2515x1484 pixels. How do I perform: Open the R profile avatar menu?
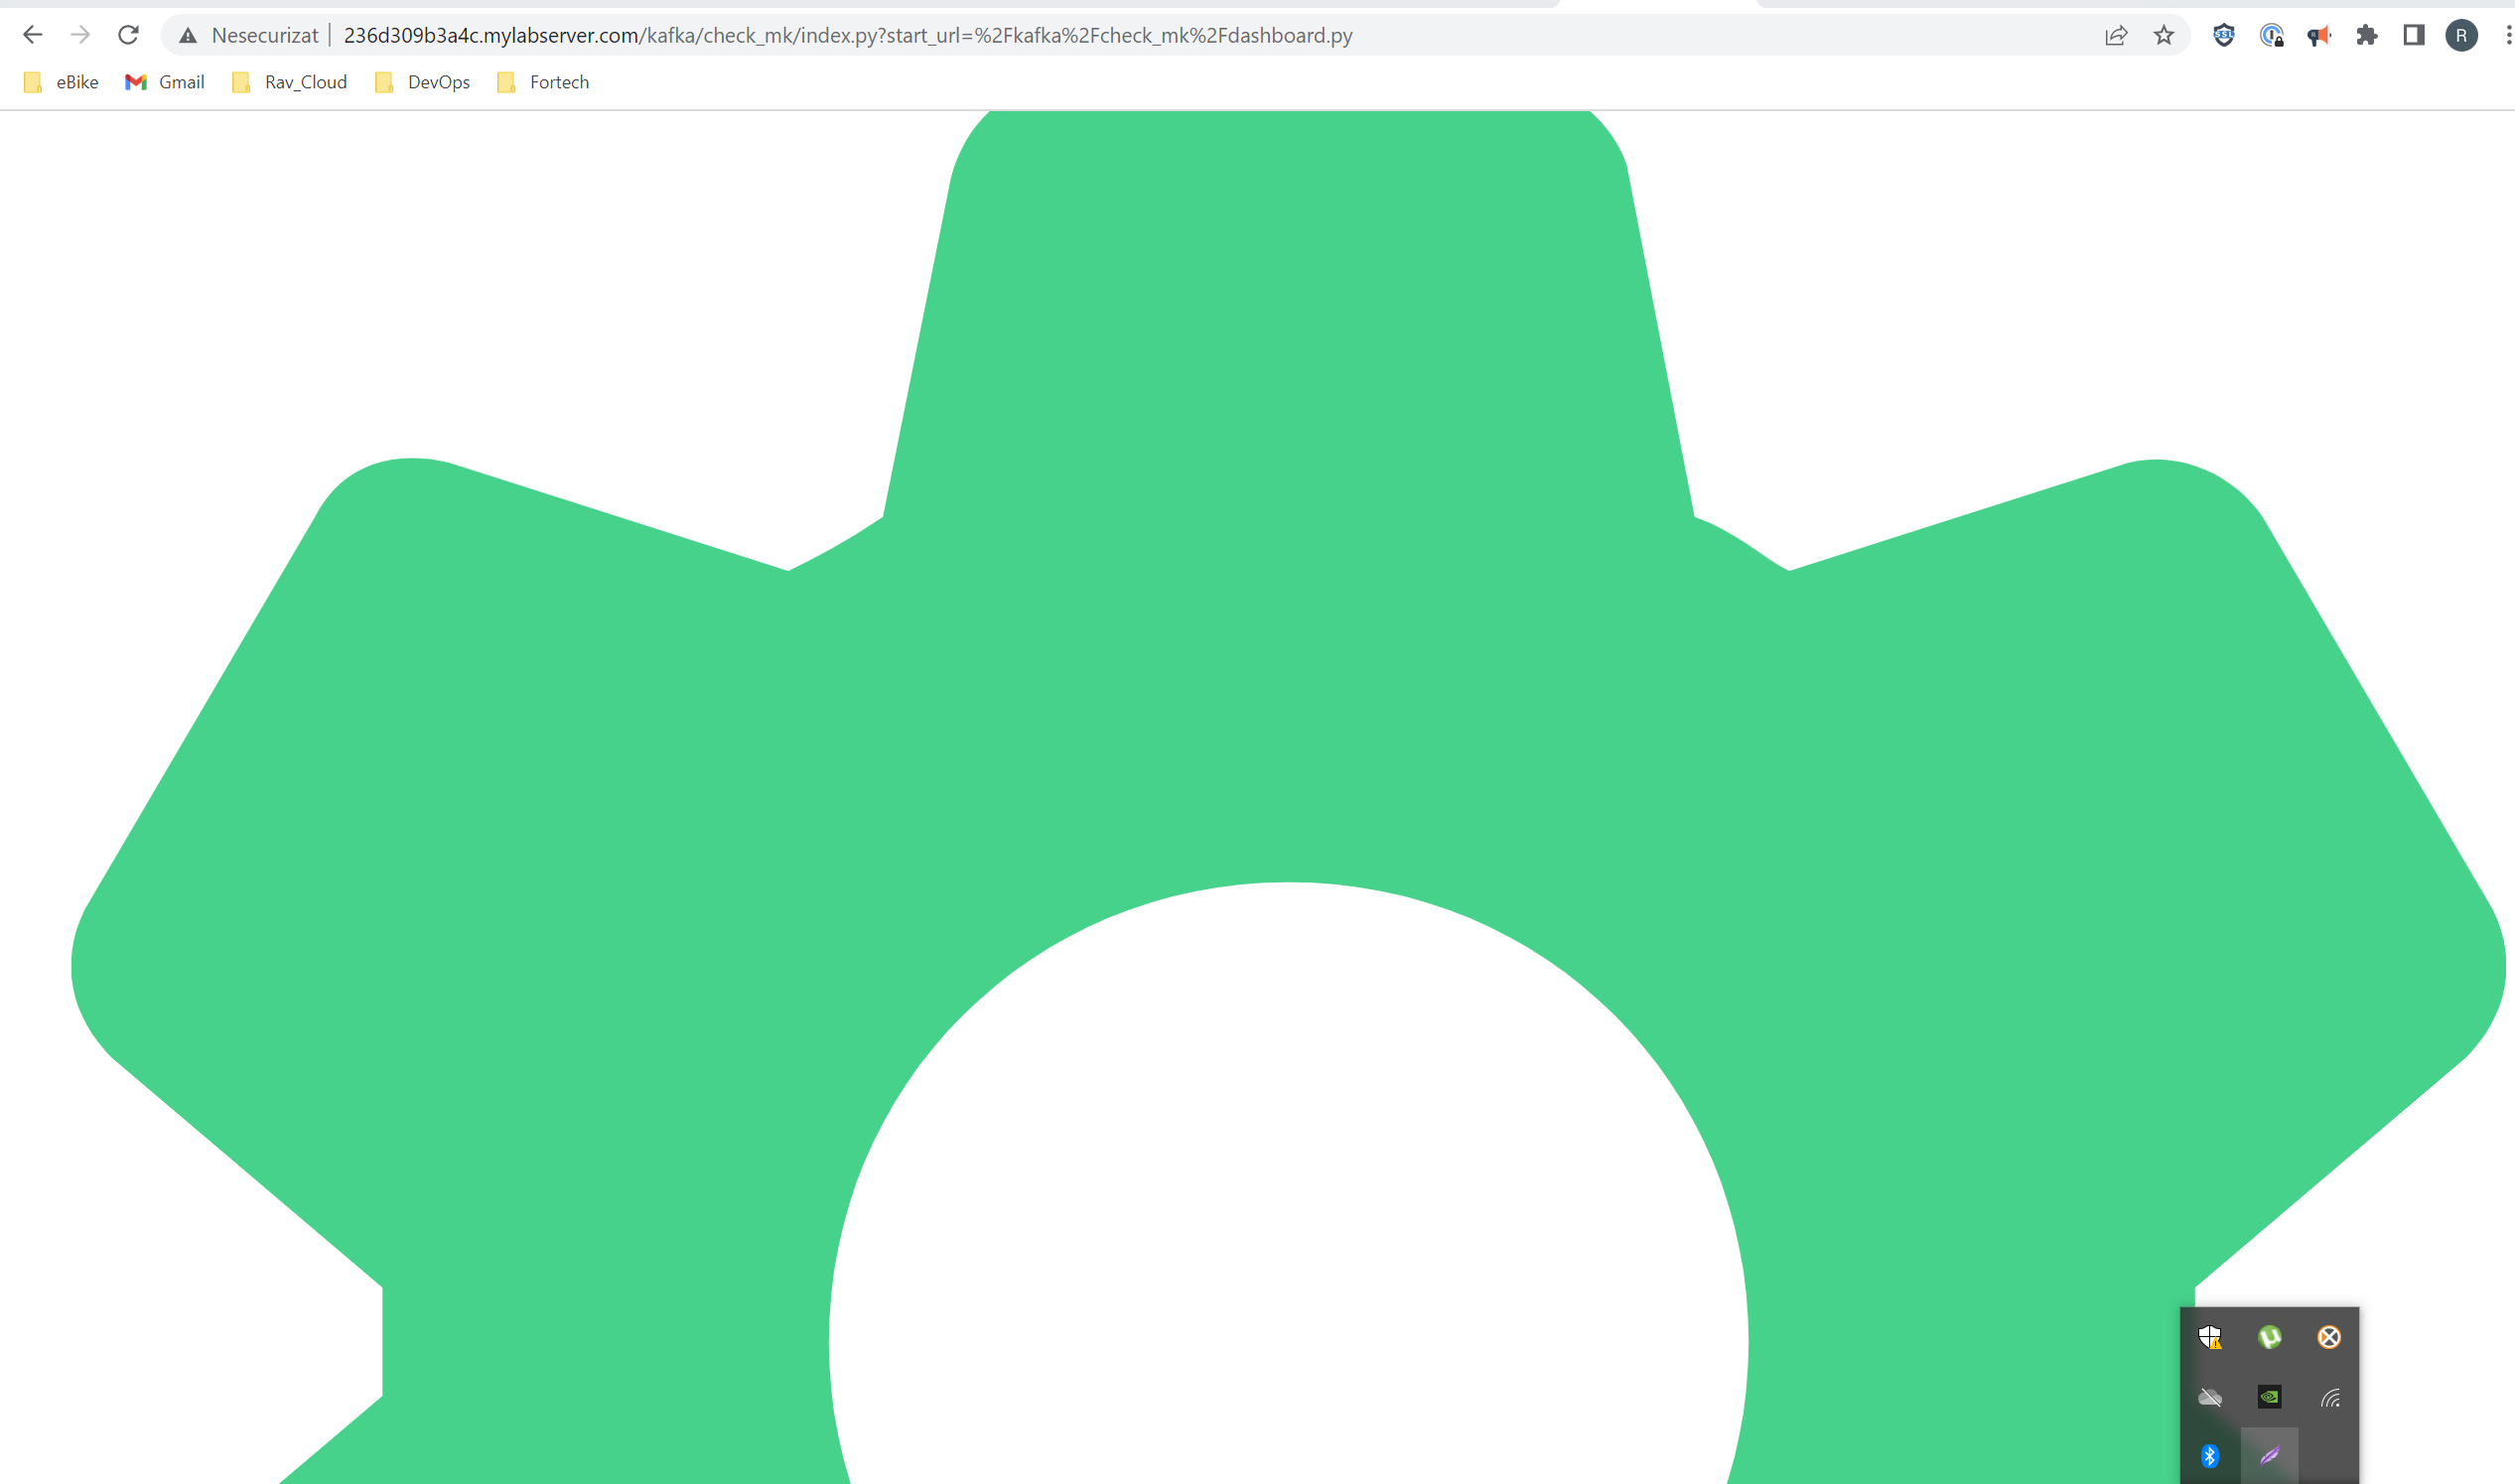(2461, 36)
